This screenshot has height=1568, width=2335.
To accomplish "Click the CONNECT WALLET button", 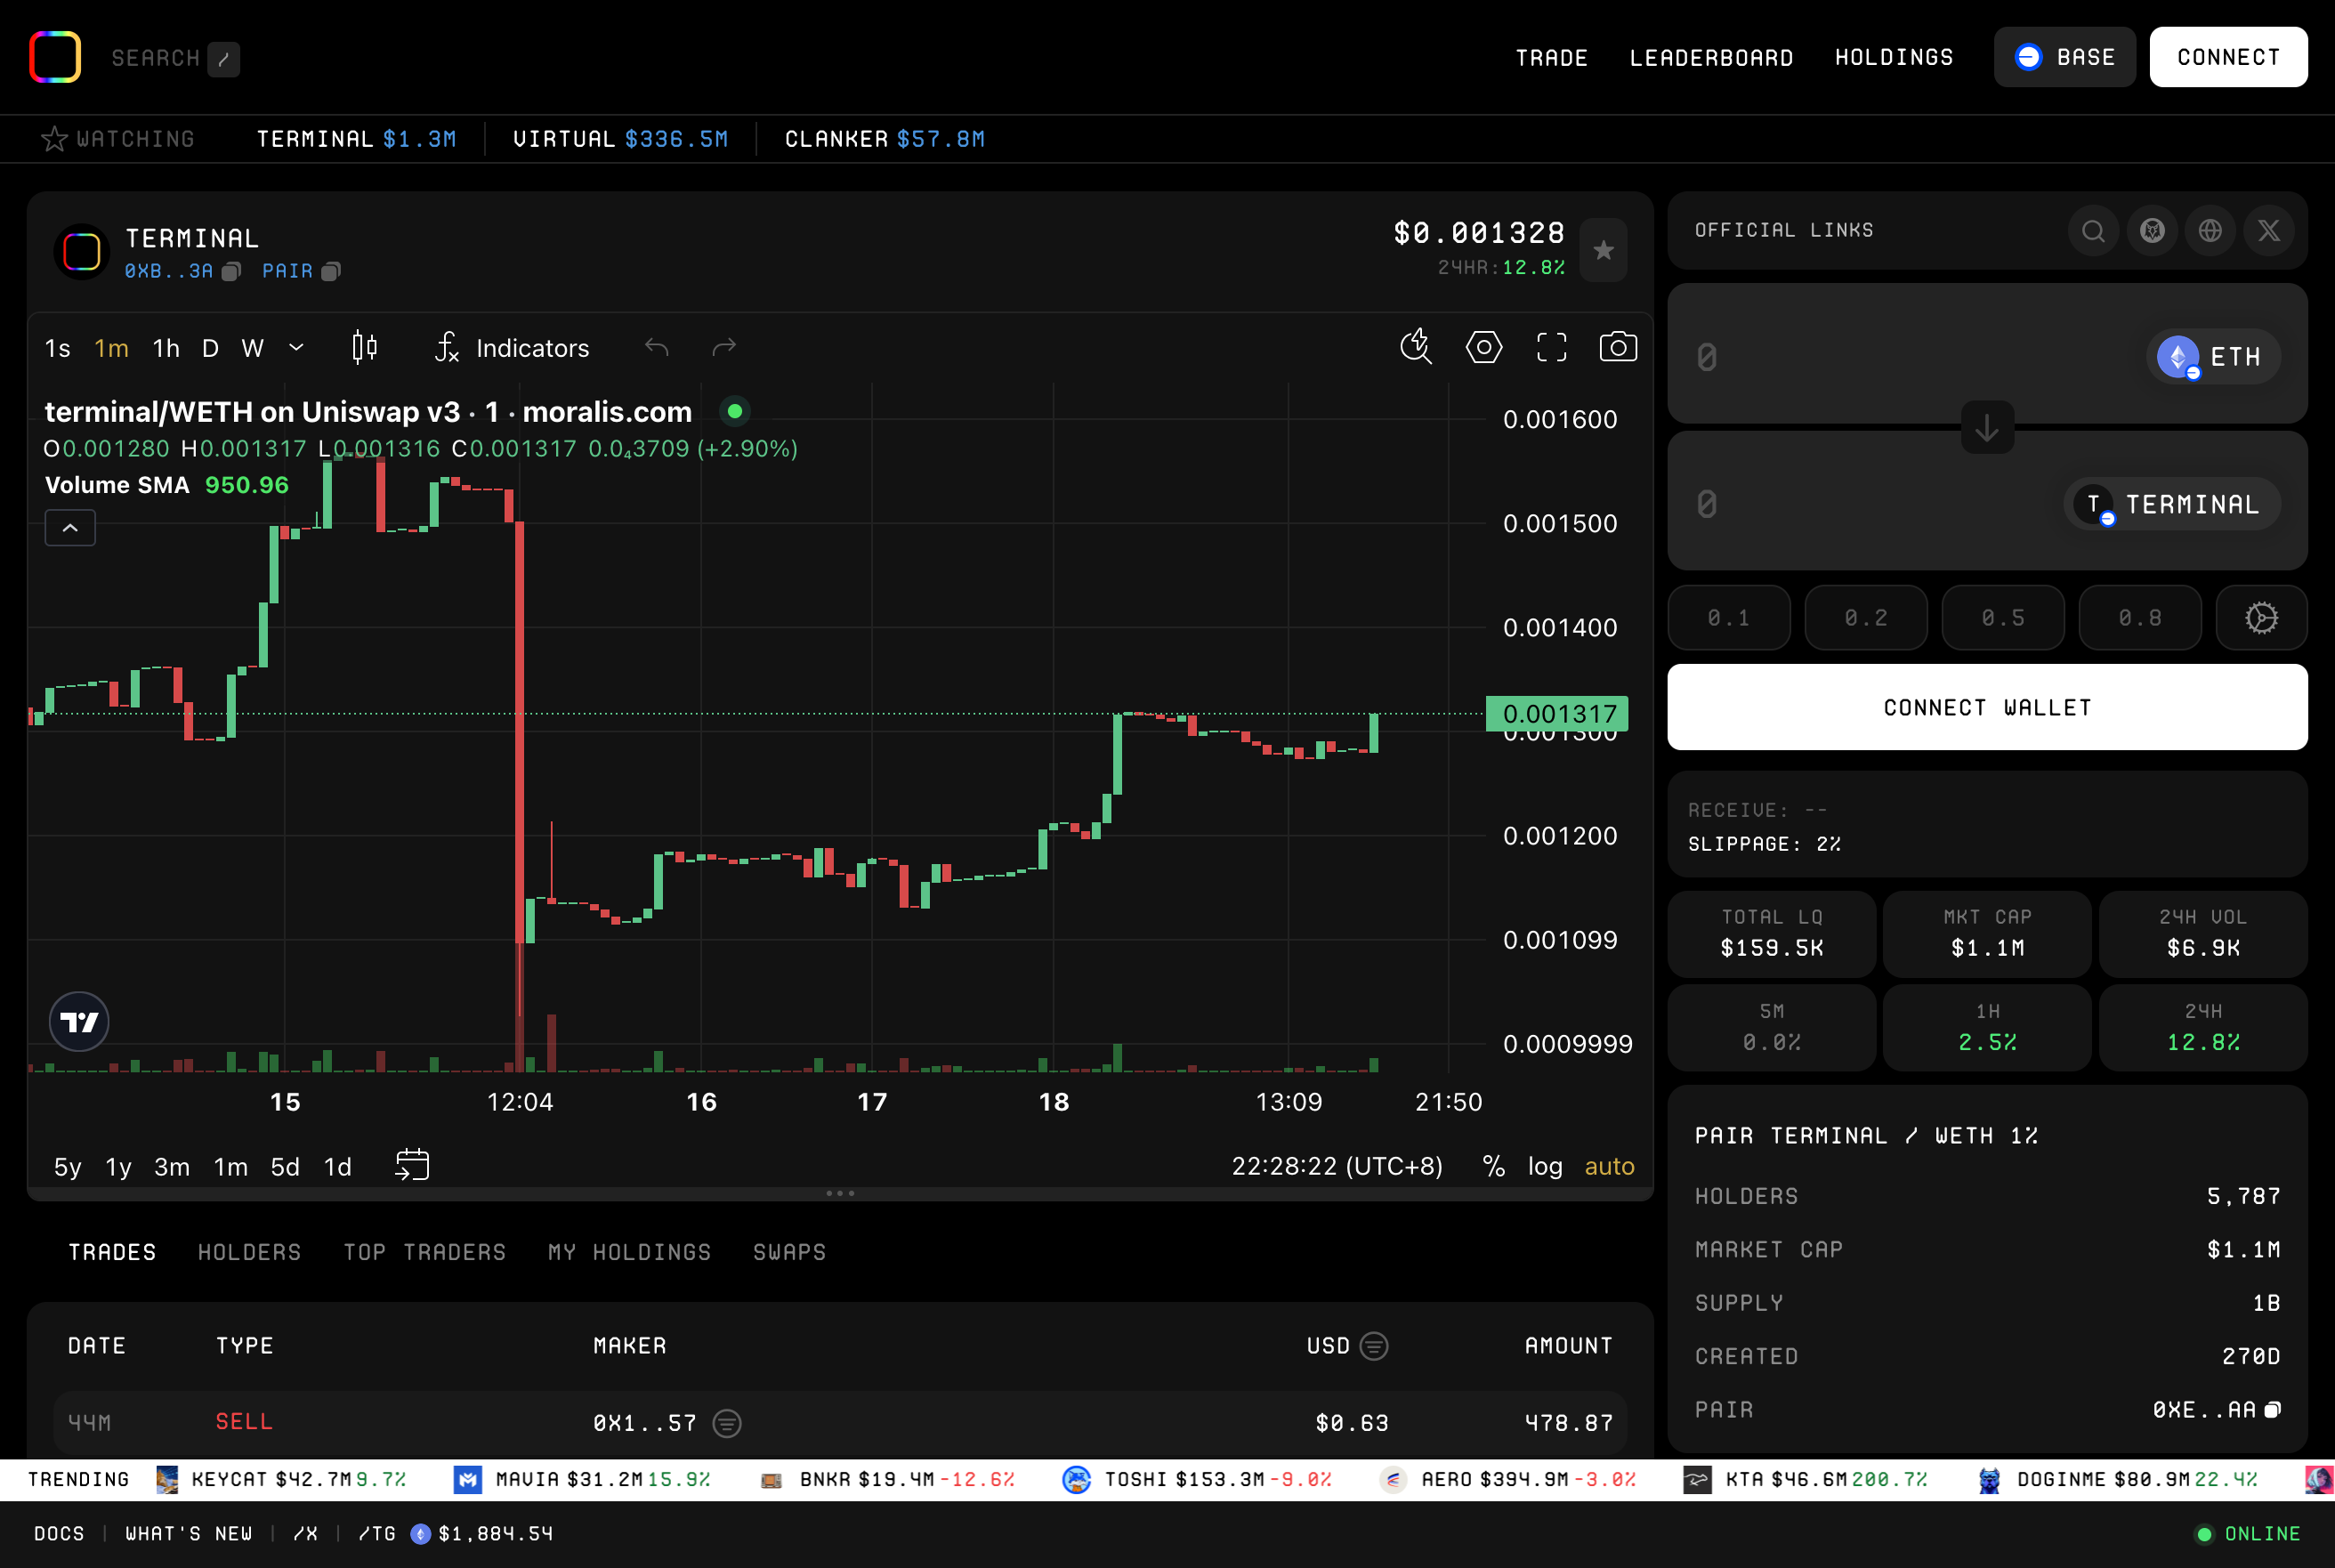I will [1987, 707].
